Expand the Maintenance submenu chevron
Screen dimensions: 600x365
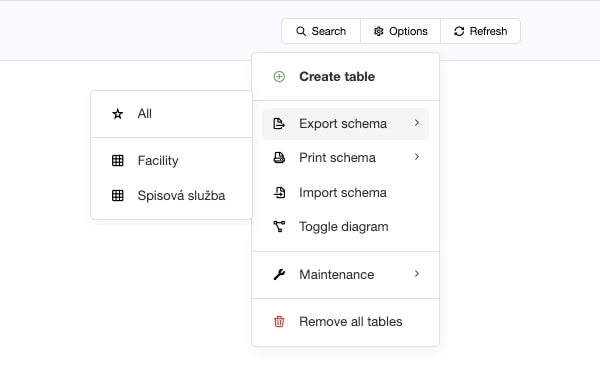click(x=417, y=274)
